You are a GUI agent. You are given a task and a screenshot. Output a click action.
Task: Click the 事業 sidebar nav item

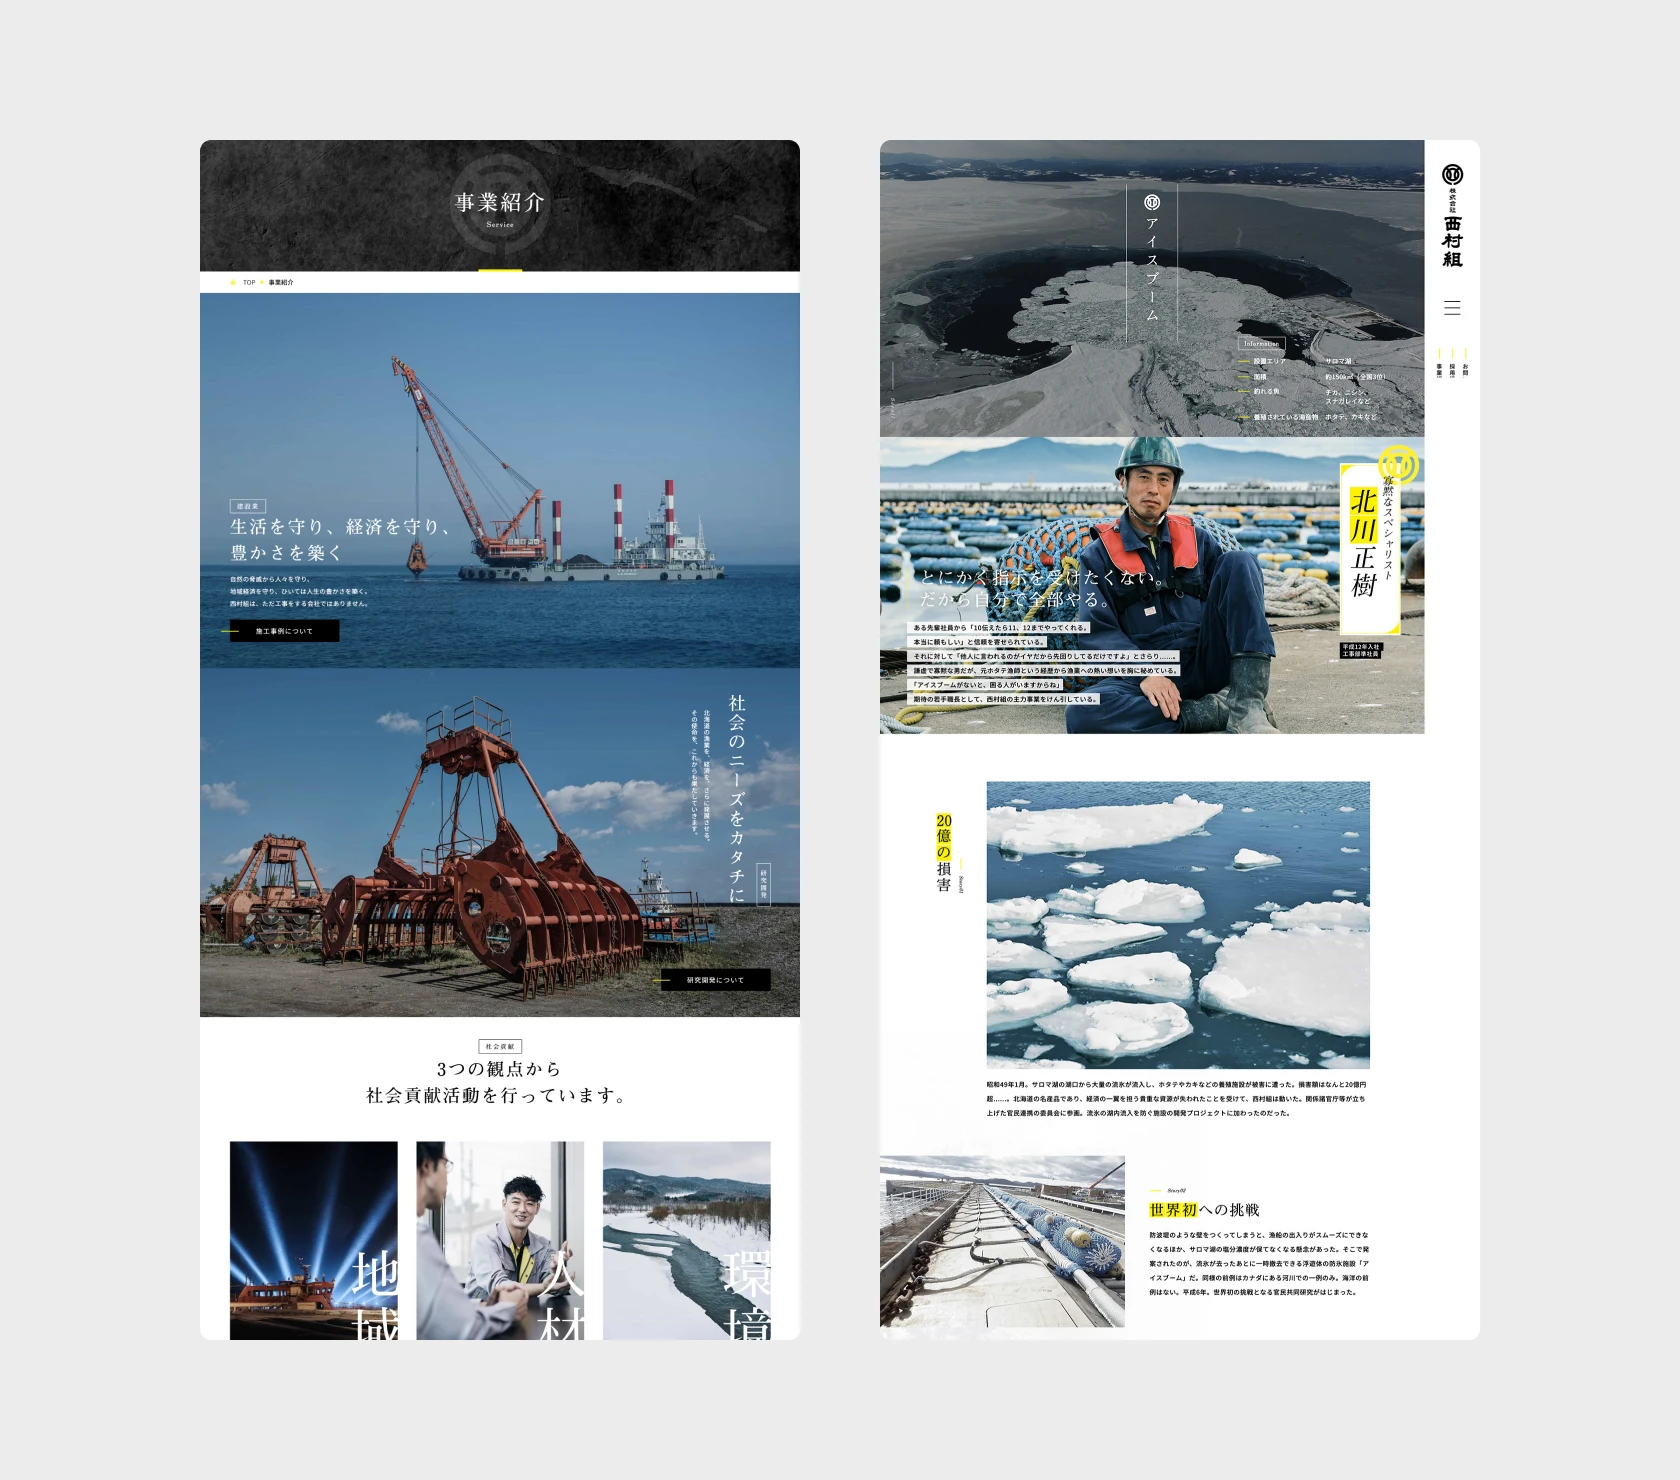1439,363
